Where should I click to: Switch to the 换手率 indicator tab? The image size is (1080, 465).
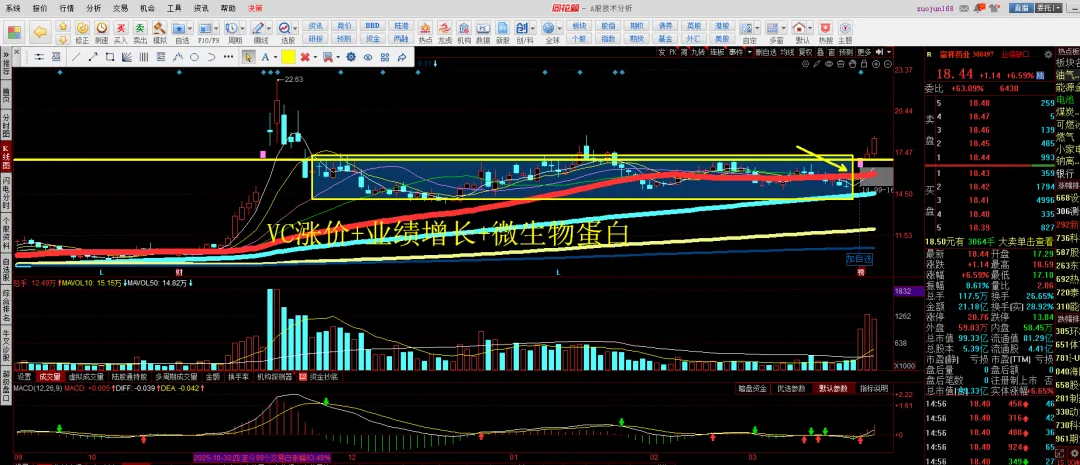click(238, 377)
